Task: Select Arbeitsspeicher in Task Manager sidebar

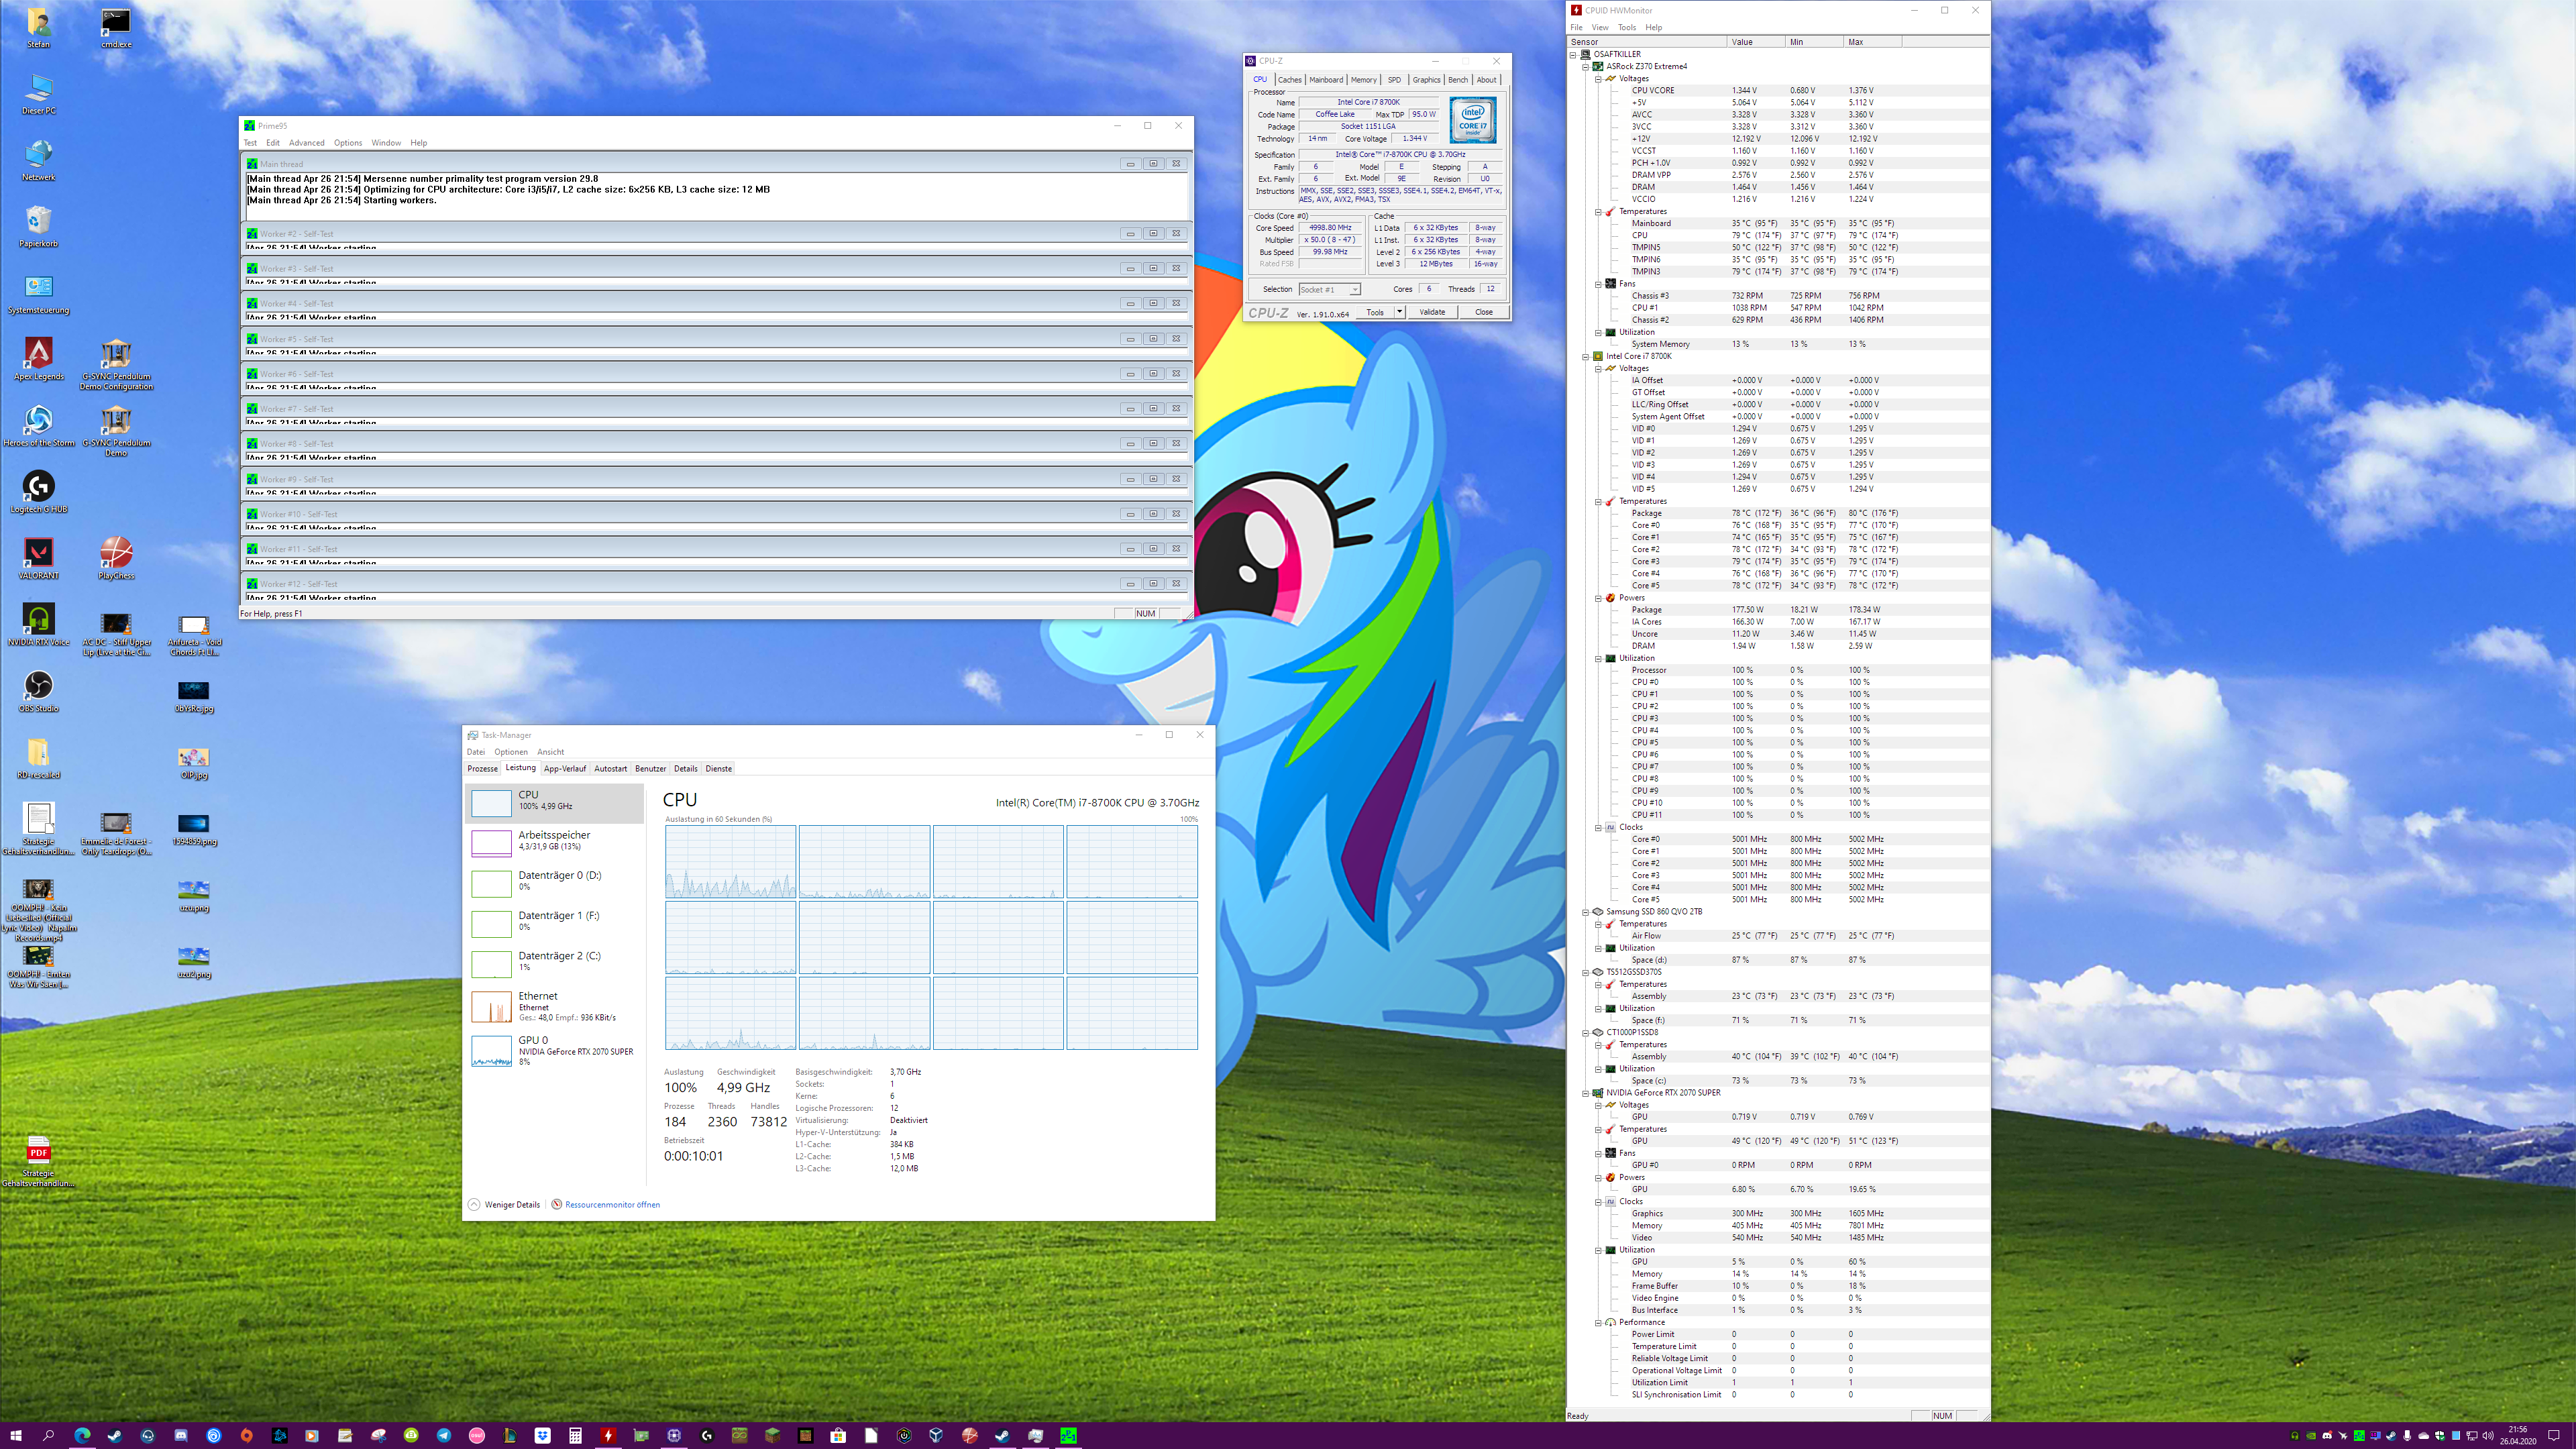Action: click(554, 841)
